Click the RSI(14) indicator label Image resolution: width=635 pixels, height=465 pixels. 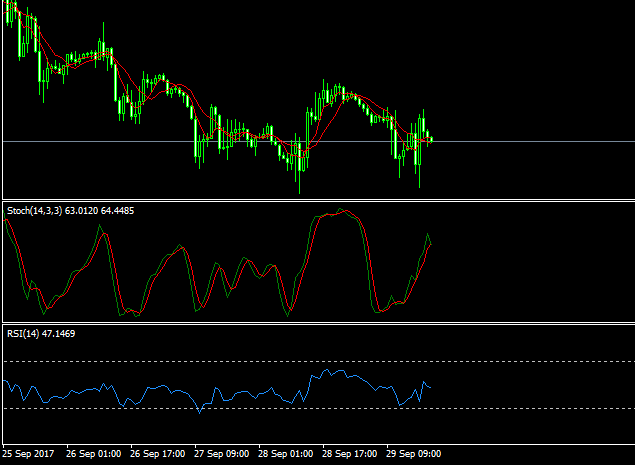pos(22,332)
